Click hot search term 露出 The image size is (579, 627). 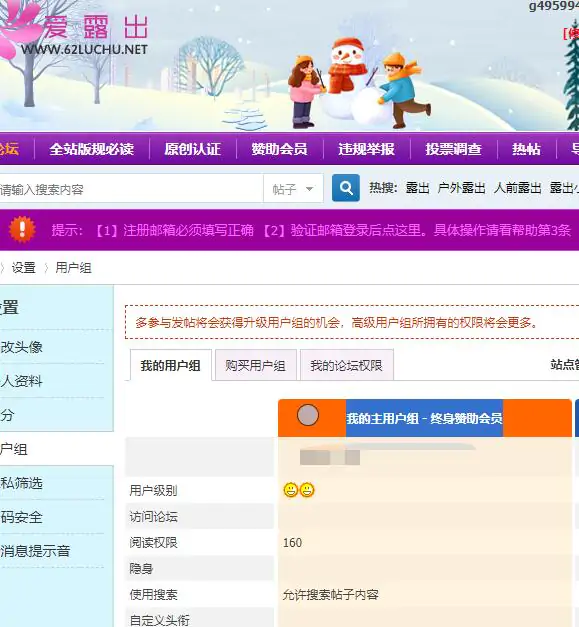417,188
